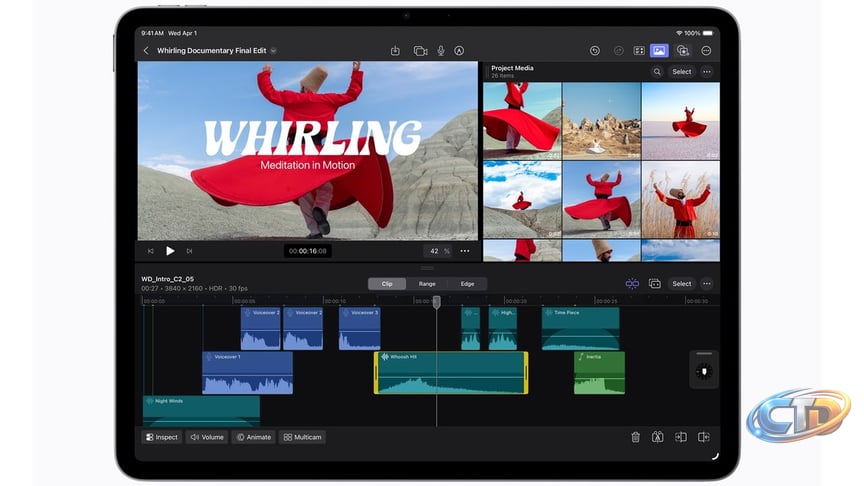Go back with the top-left back arrow
This screenshot has width=864, height=486.
[146, 50]
